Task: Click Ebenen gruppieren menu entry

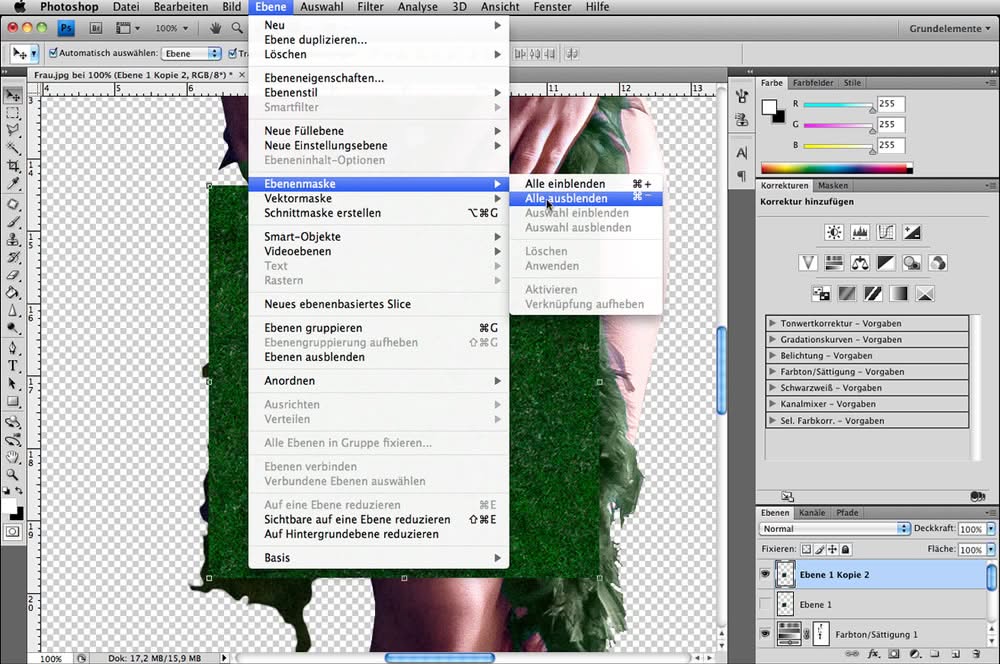Action: 378,328
